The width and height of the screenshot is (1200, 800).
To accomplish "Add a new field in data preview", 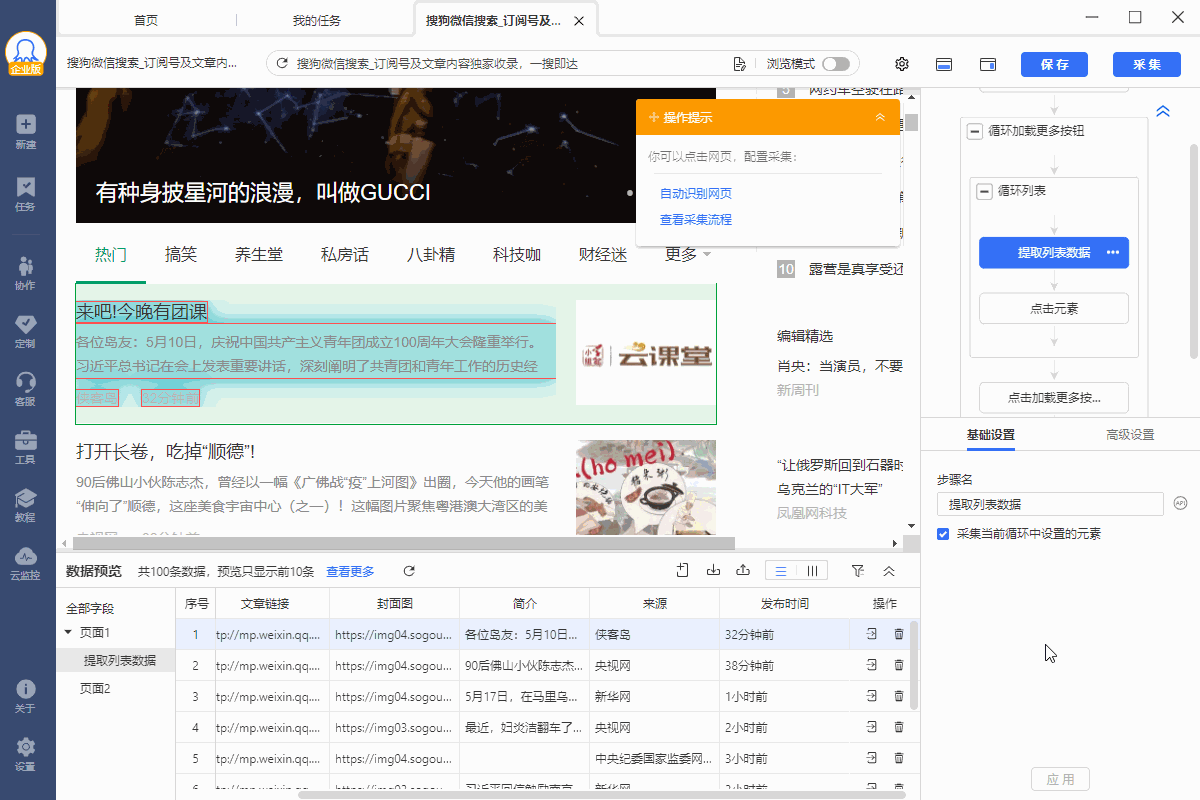I will point(683,570).
